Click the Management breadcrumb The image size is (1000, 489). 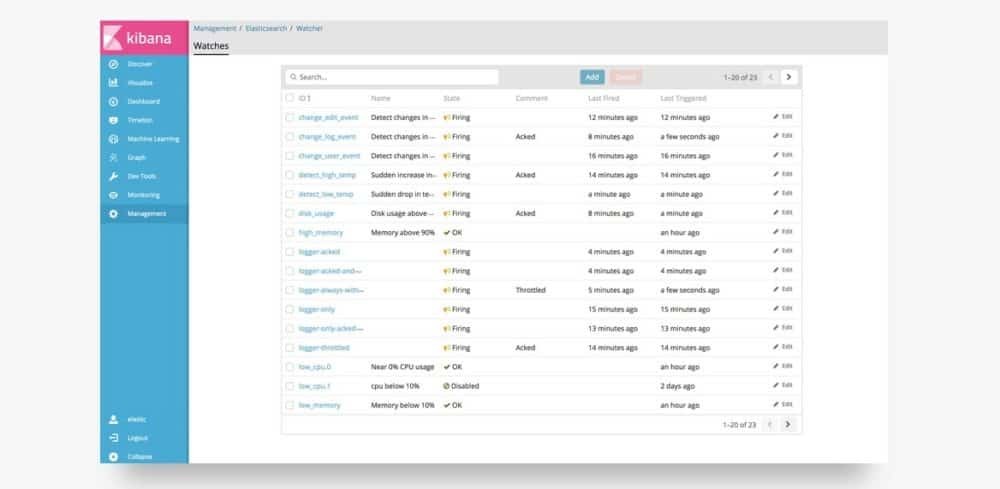coord(215,28)
